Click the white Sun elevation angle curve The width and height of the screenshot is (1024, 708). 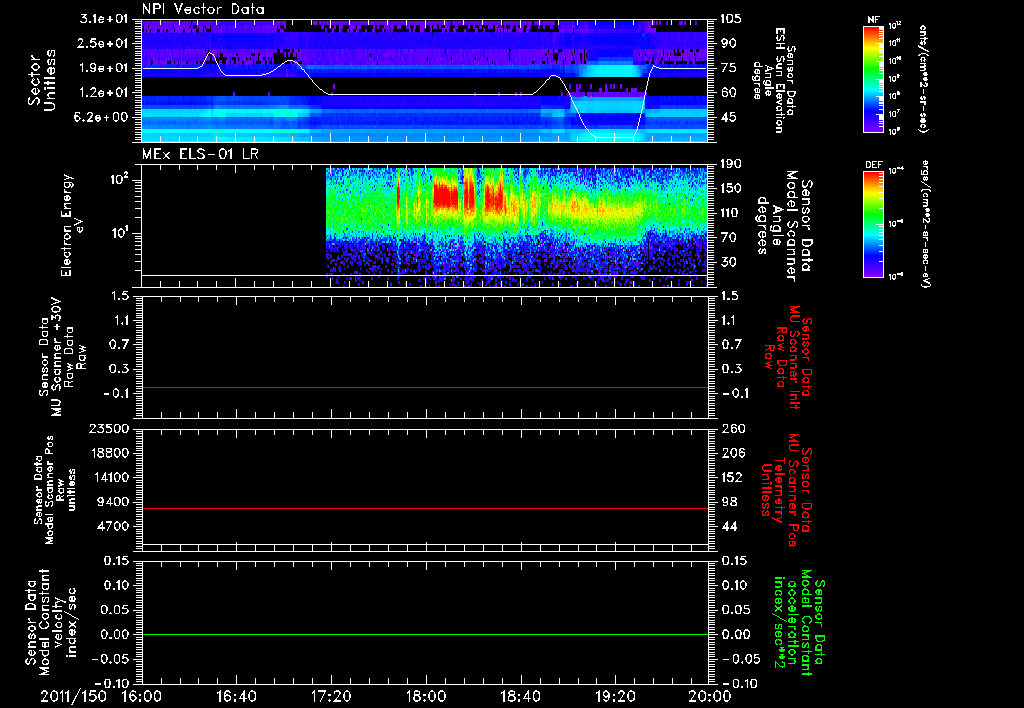(425, 95)
